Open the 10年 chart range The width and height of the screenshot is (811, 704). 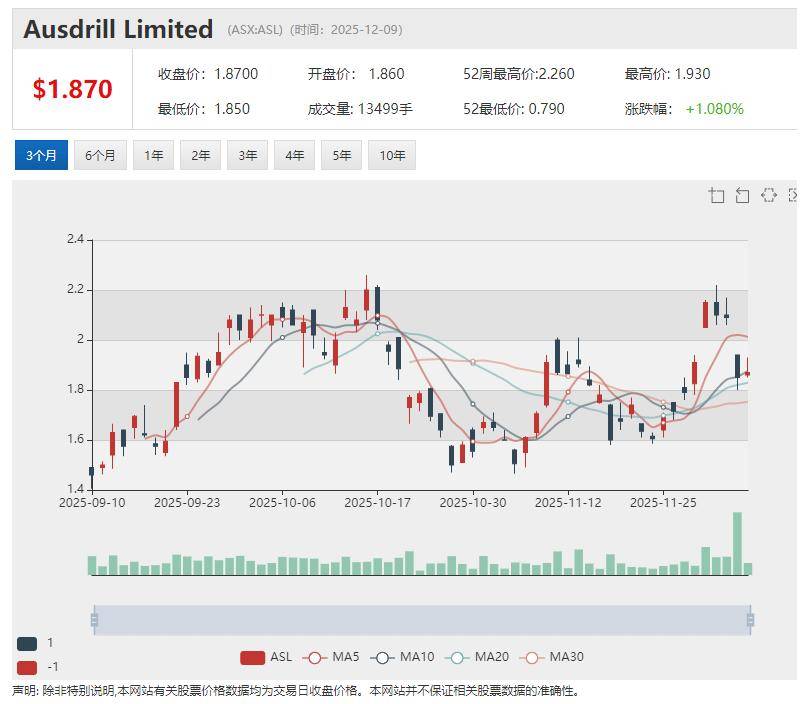392,155
